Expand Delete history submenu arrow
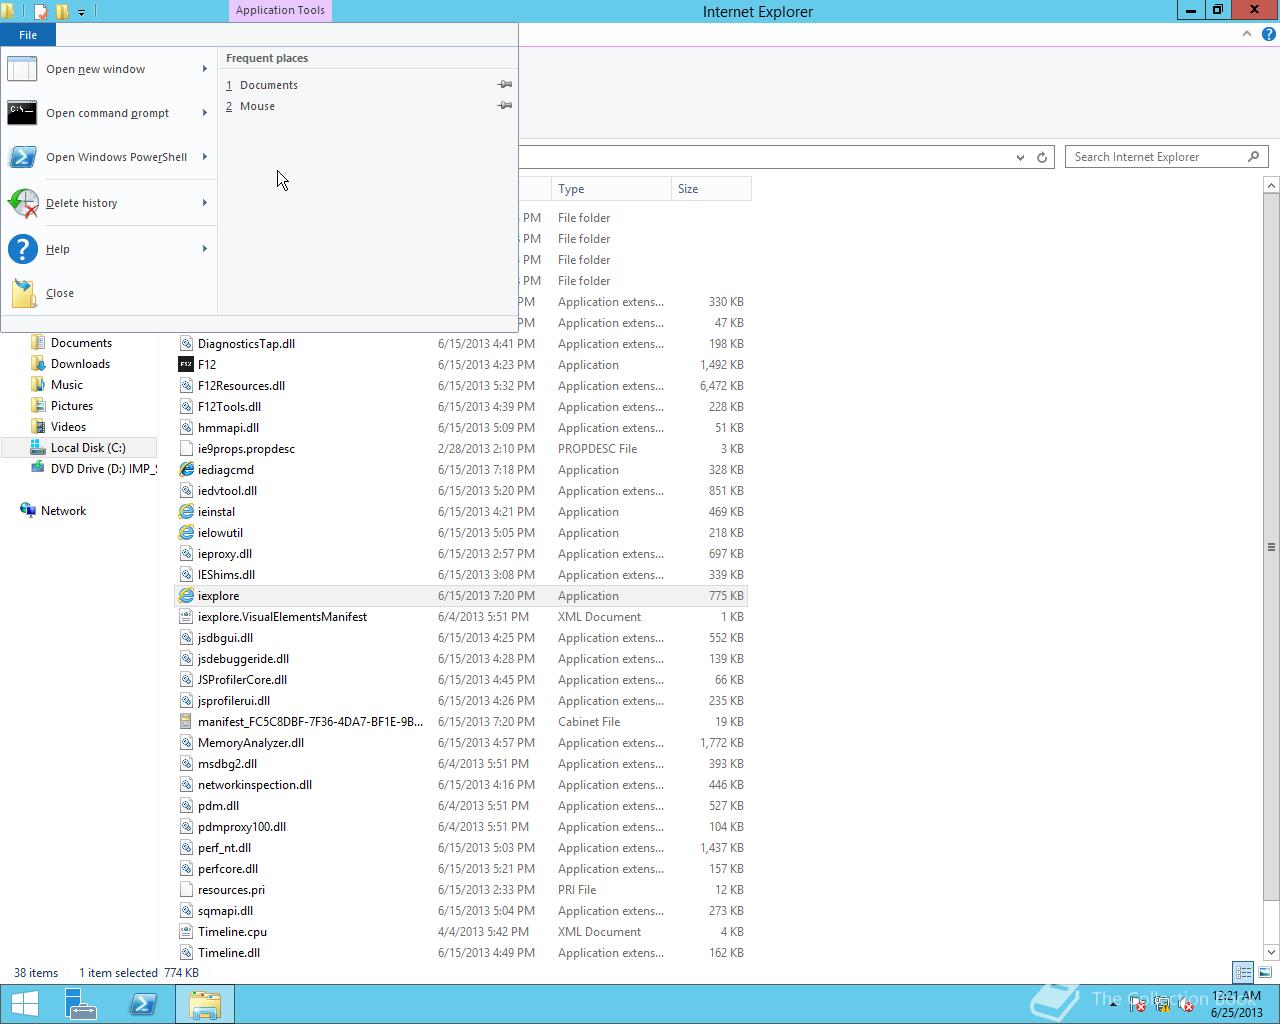 pyautogui.click(x=204, y=203)
